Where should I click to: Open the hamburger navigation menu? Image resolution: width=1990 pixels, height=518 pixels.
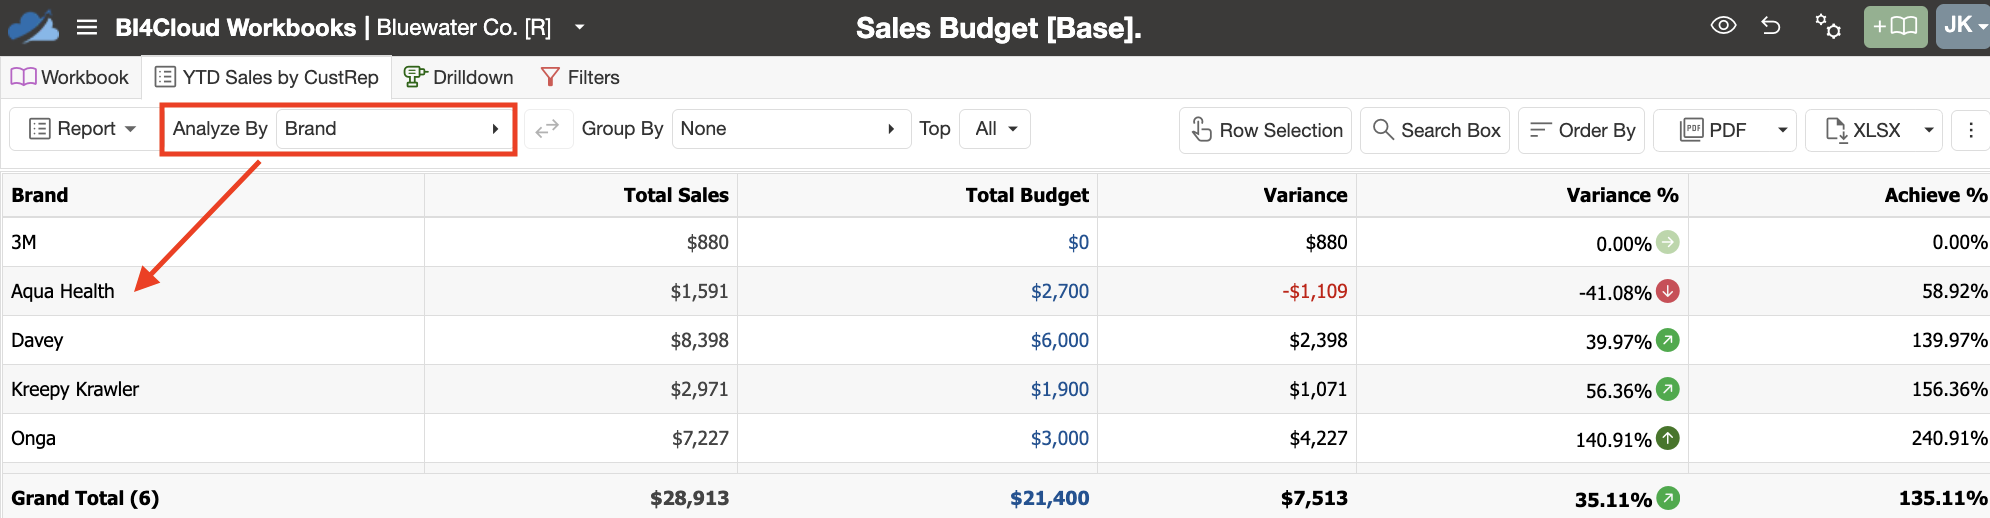click(x=87, y=28)
